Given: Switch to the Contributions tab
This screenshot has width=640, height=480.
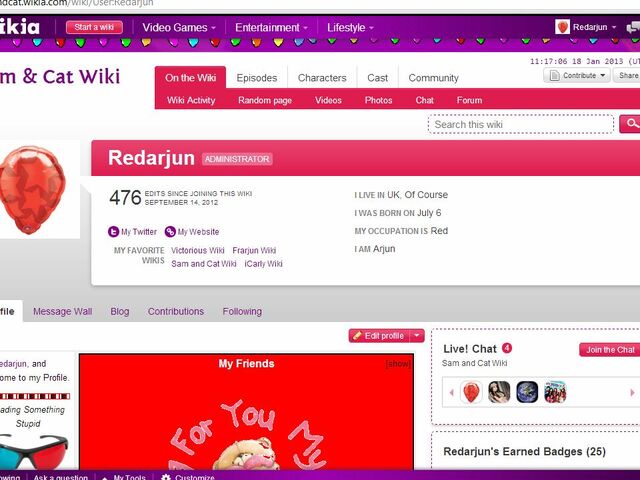Looking at the screenshot, I should [x=176, y=311].
